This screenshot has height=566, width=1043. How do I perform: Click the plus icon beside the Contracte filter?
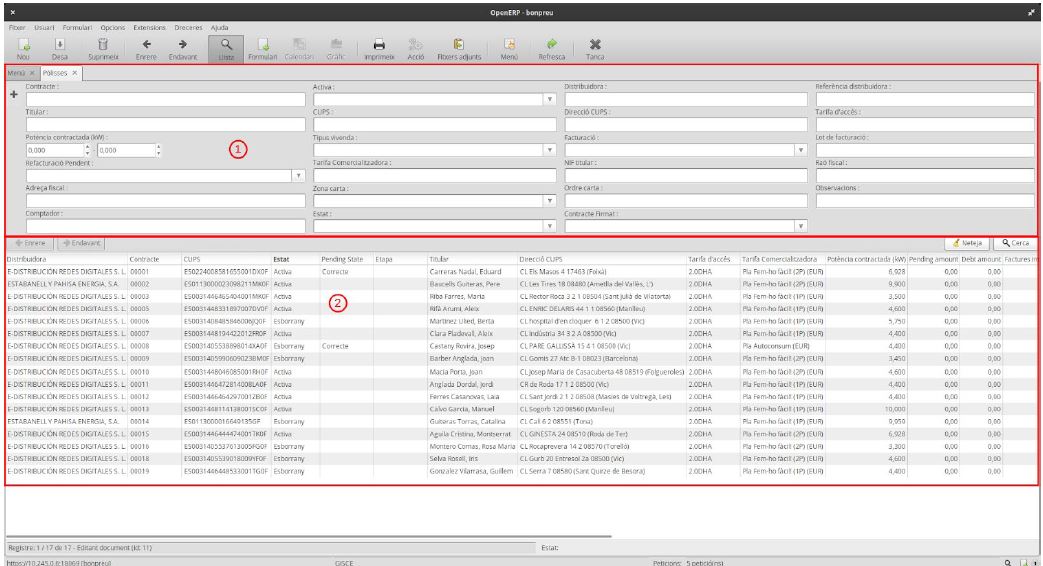click(x=13, y=95)
